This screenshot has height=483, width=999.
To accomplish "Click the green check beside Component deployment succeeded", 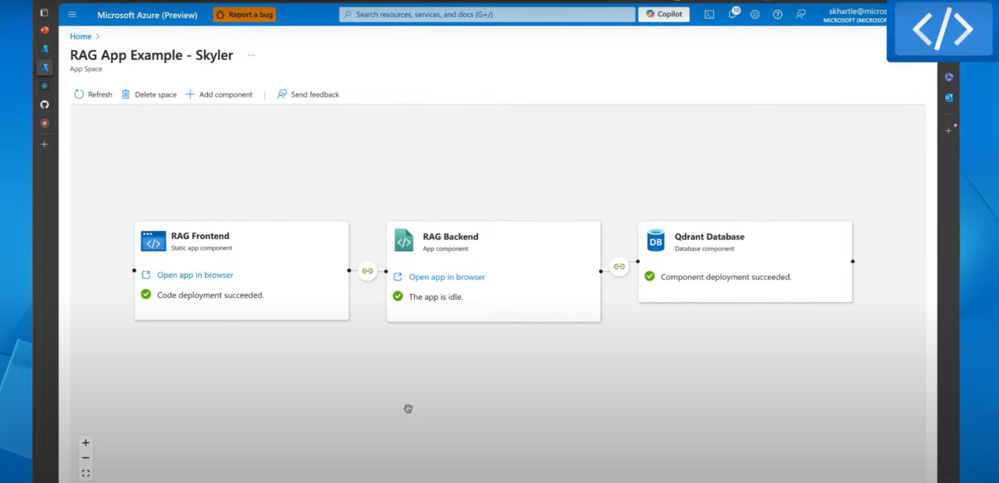I will [x=649, y=277].
